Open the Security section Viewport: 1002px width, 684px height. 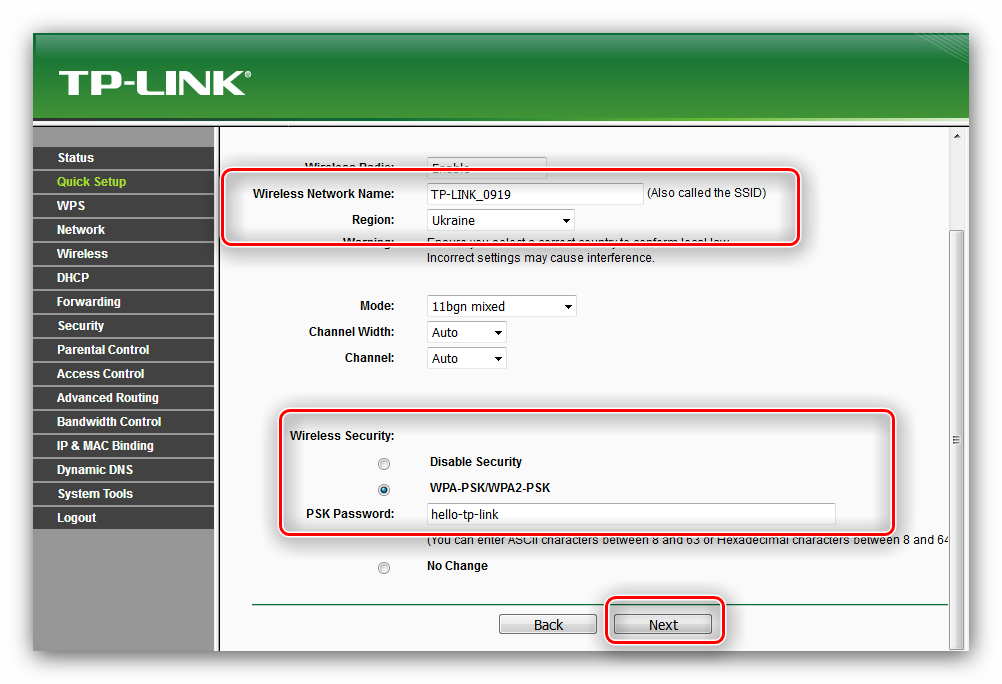(123, 326)
